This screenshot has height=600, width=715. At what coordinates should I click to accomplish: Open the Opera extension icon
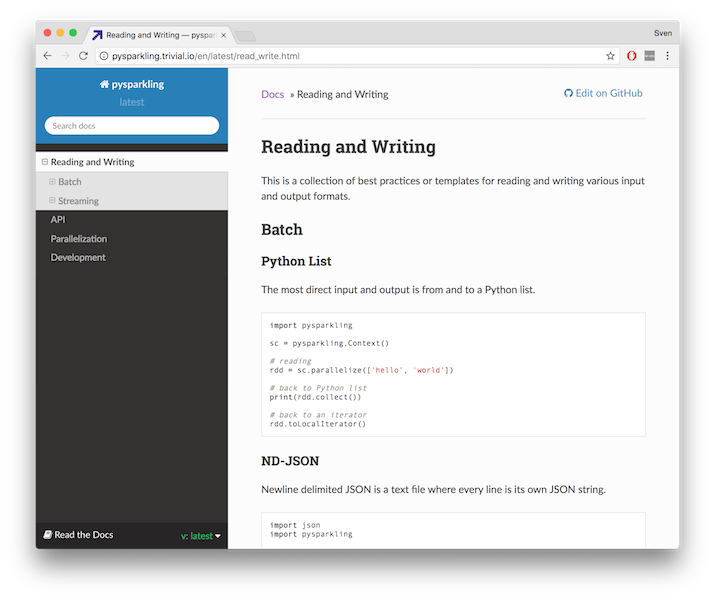point(632,56)
